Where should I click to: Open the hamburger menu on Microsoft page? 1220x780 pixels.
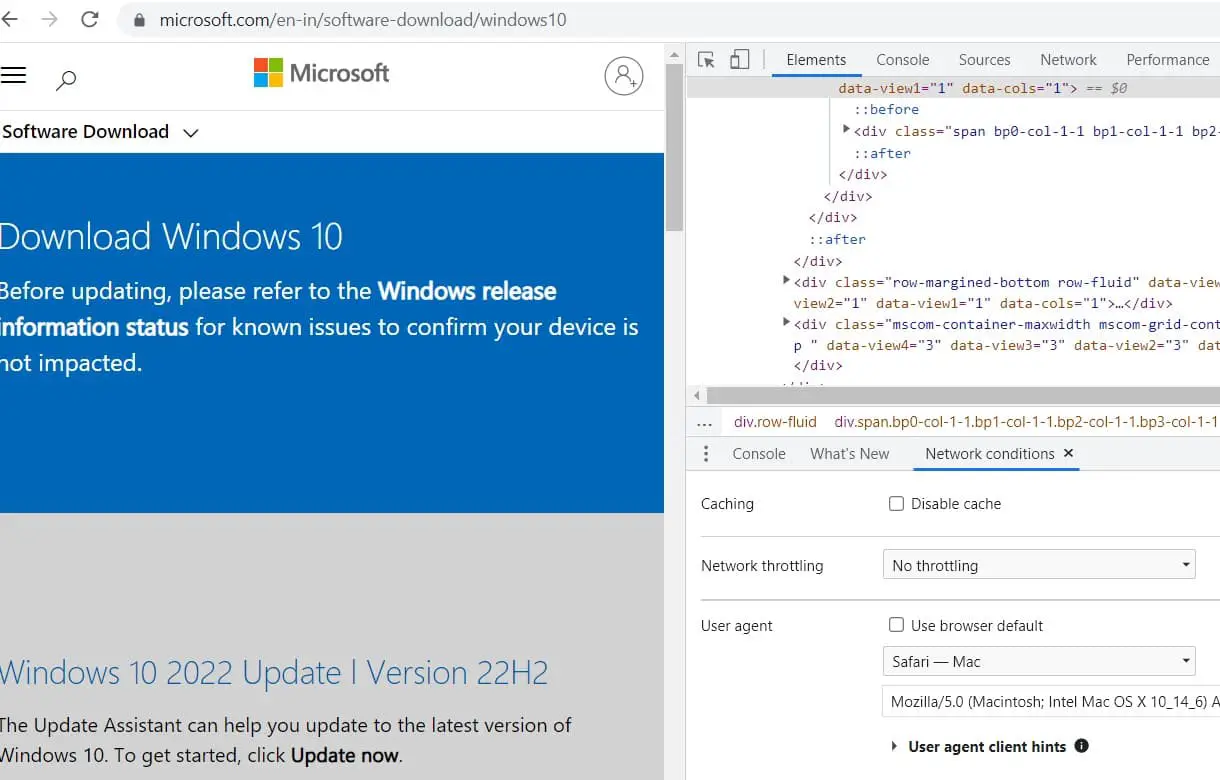(x=14, y=75)
